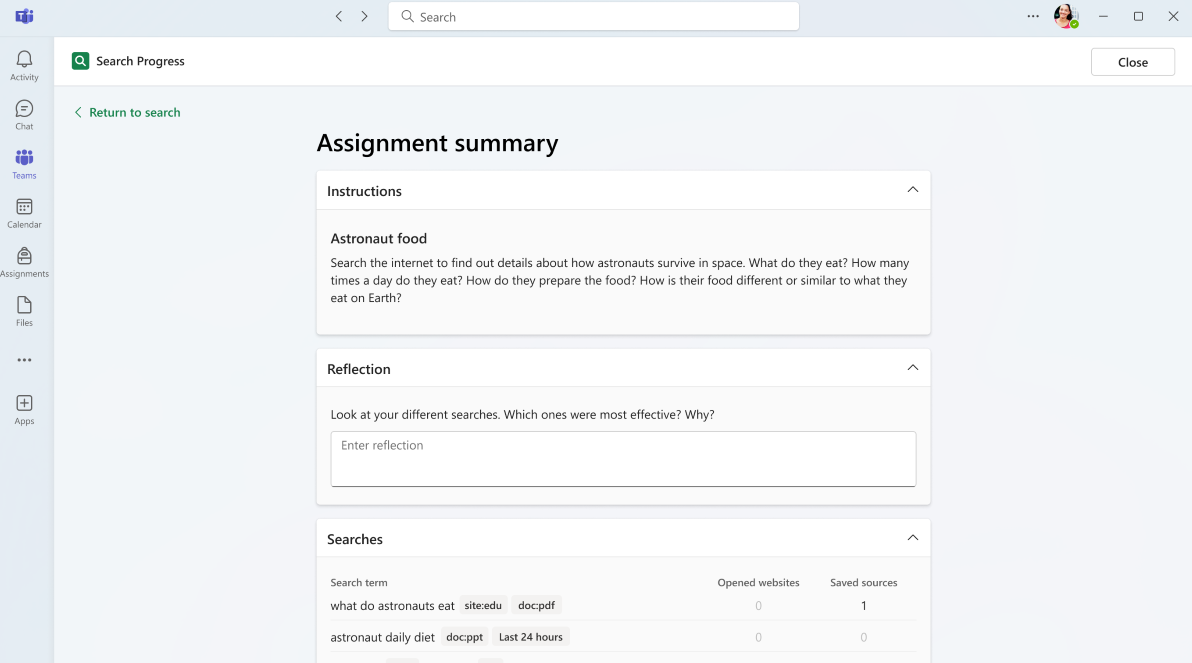Click 'astronaut daily diet' search term
1192x663 pixels.
[382, 637]
